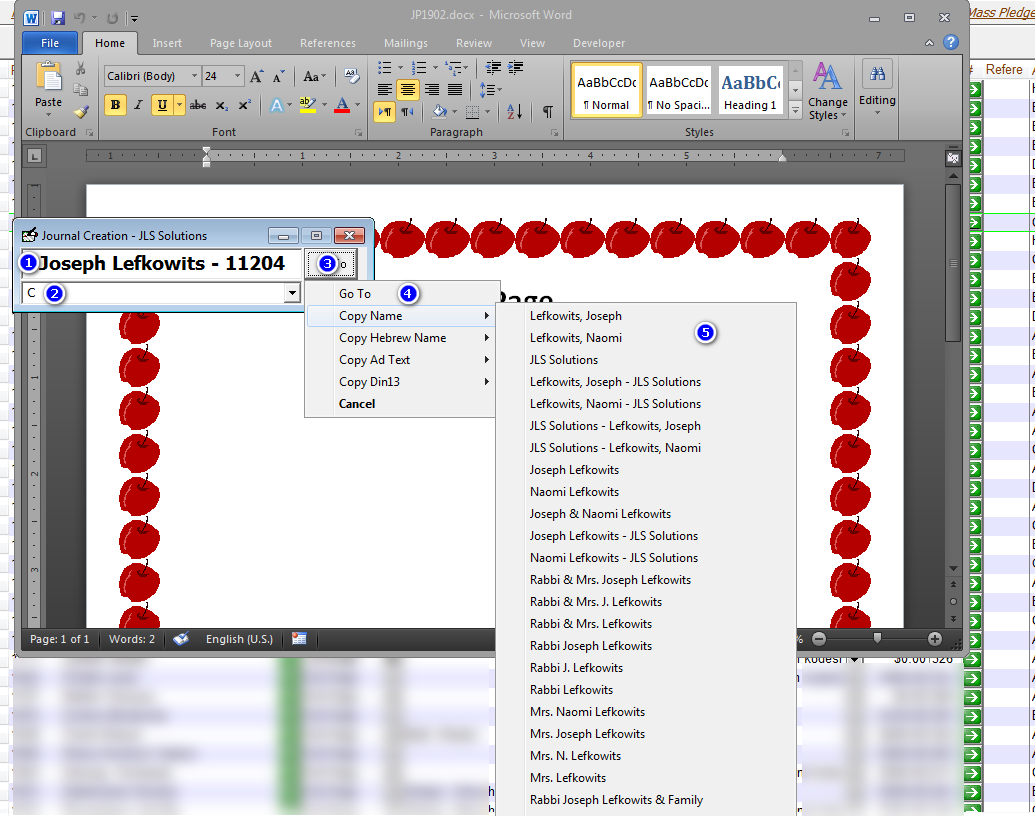Viewport: 1035px width, 816px height.
Task: Click the text Highlight Color icon
Action: tap(307, 105)
